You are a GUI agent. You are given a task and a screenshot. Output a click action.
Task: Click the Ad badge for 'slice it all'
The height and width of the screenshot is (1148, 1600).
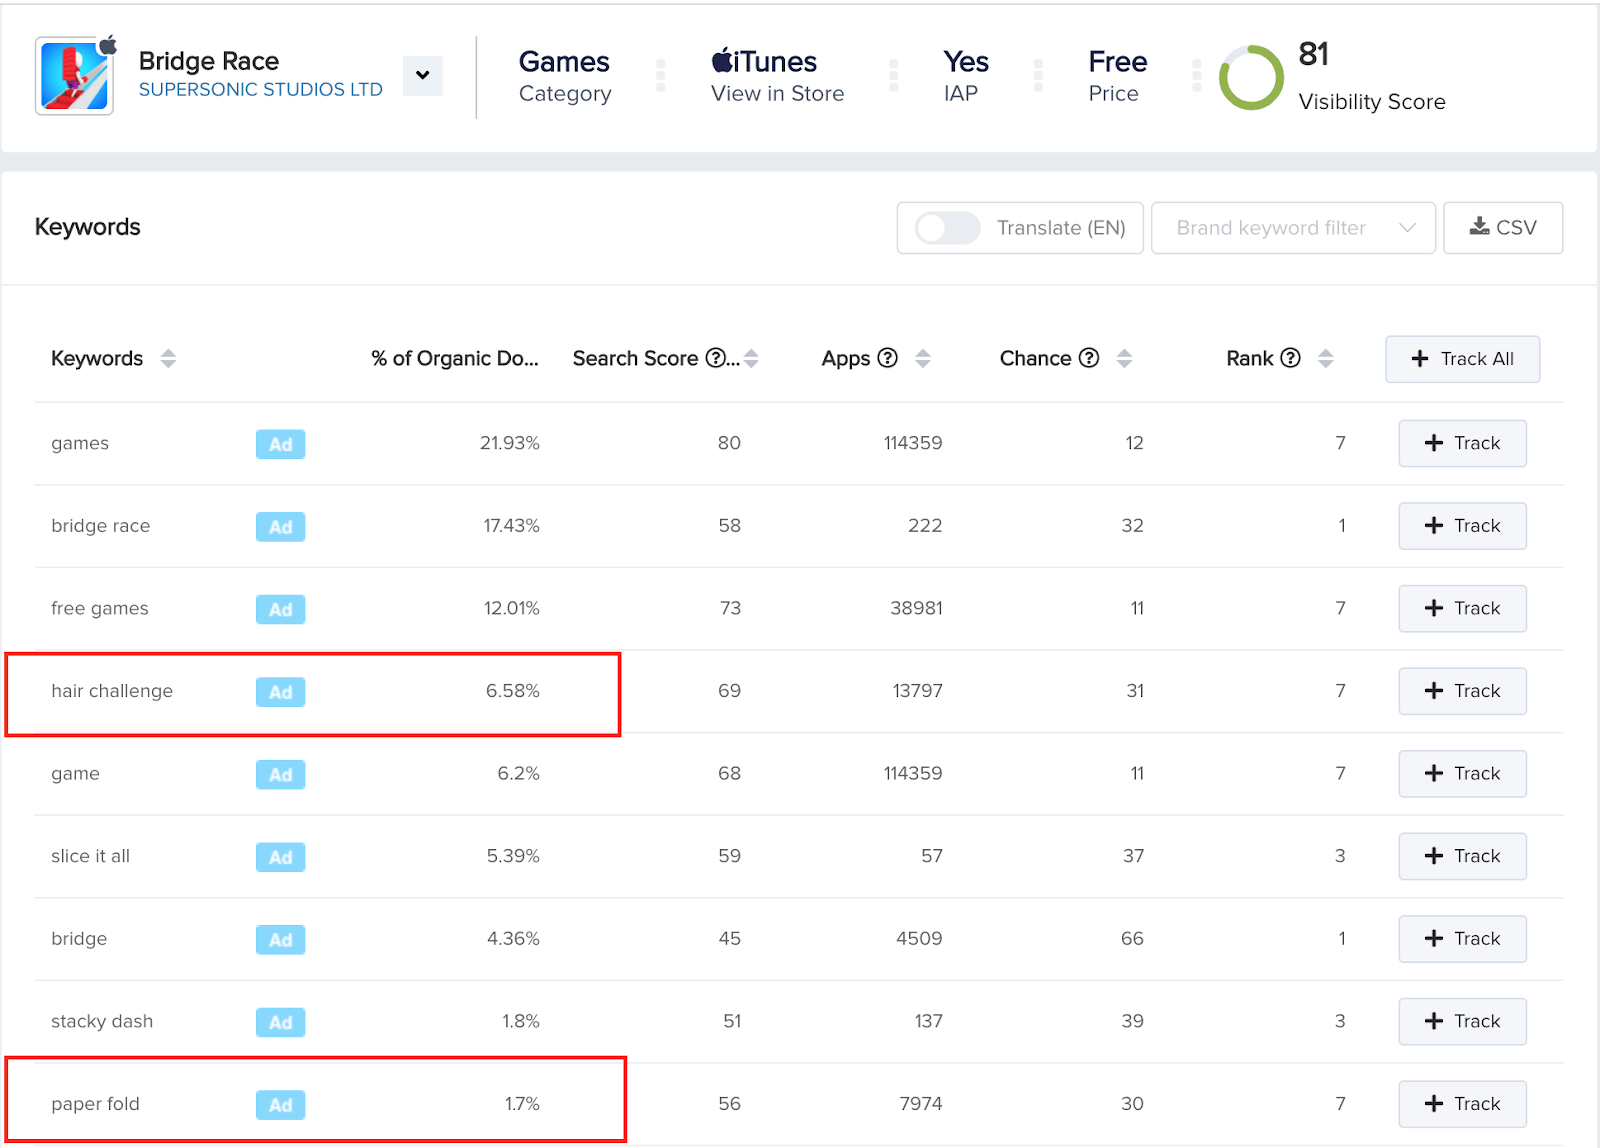click(x=281, y=857)
